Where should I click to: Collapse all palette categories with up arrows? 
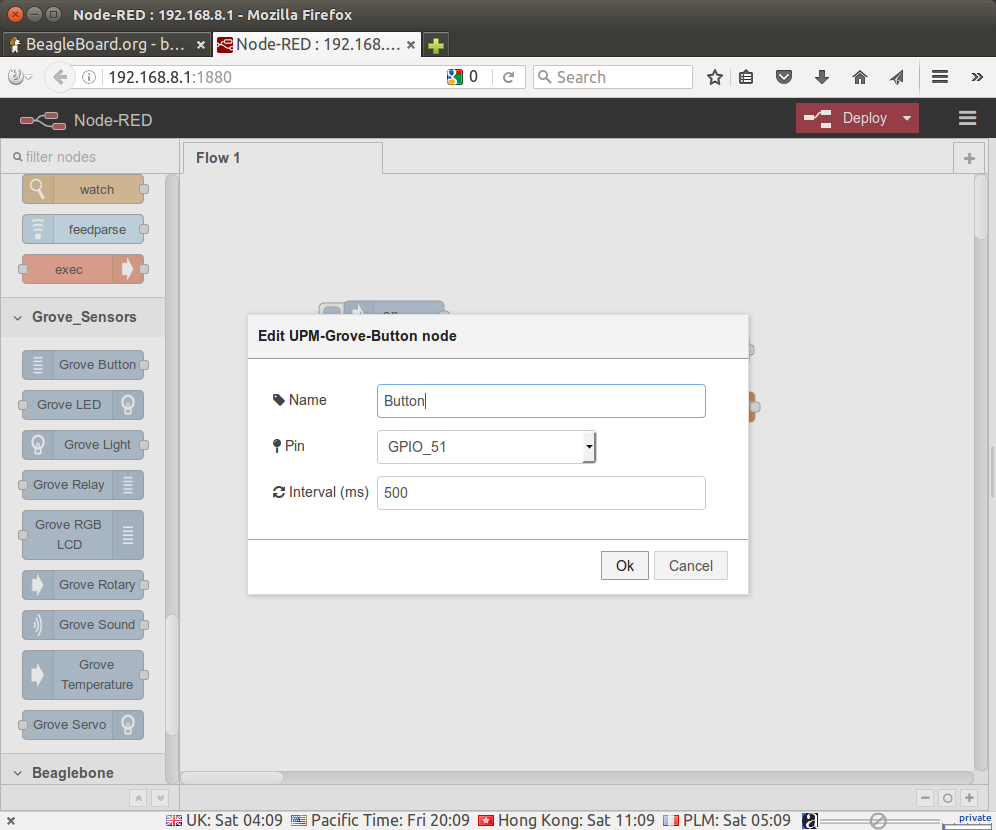138,798
